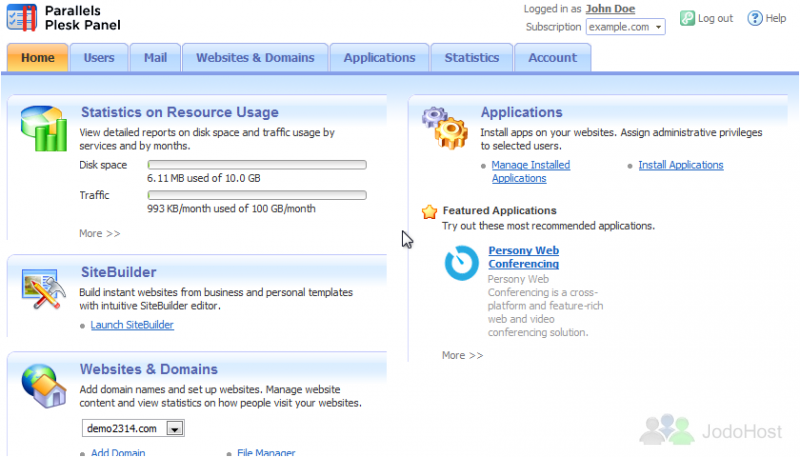Click the Log out door icon

[x=688, y=18]
